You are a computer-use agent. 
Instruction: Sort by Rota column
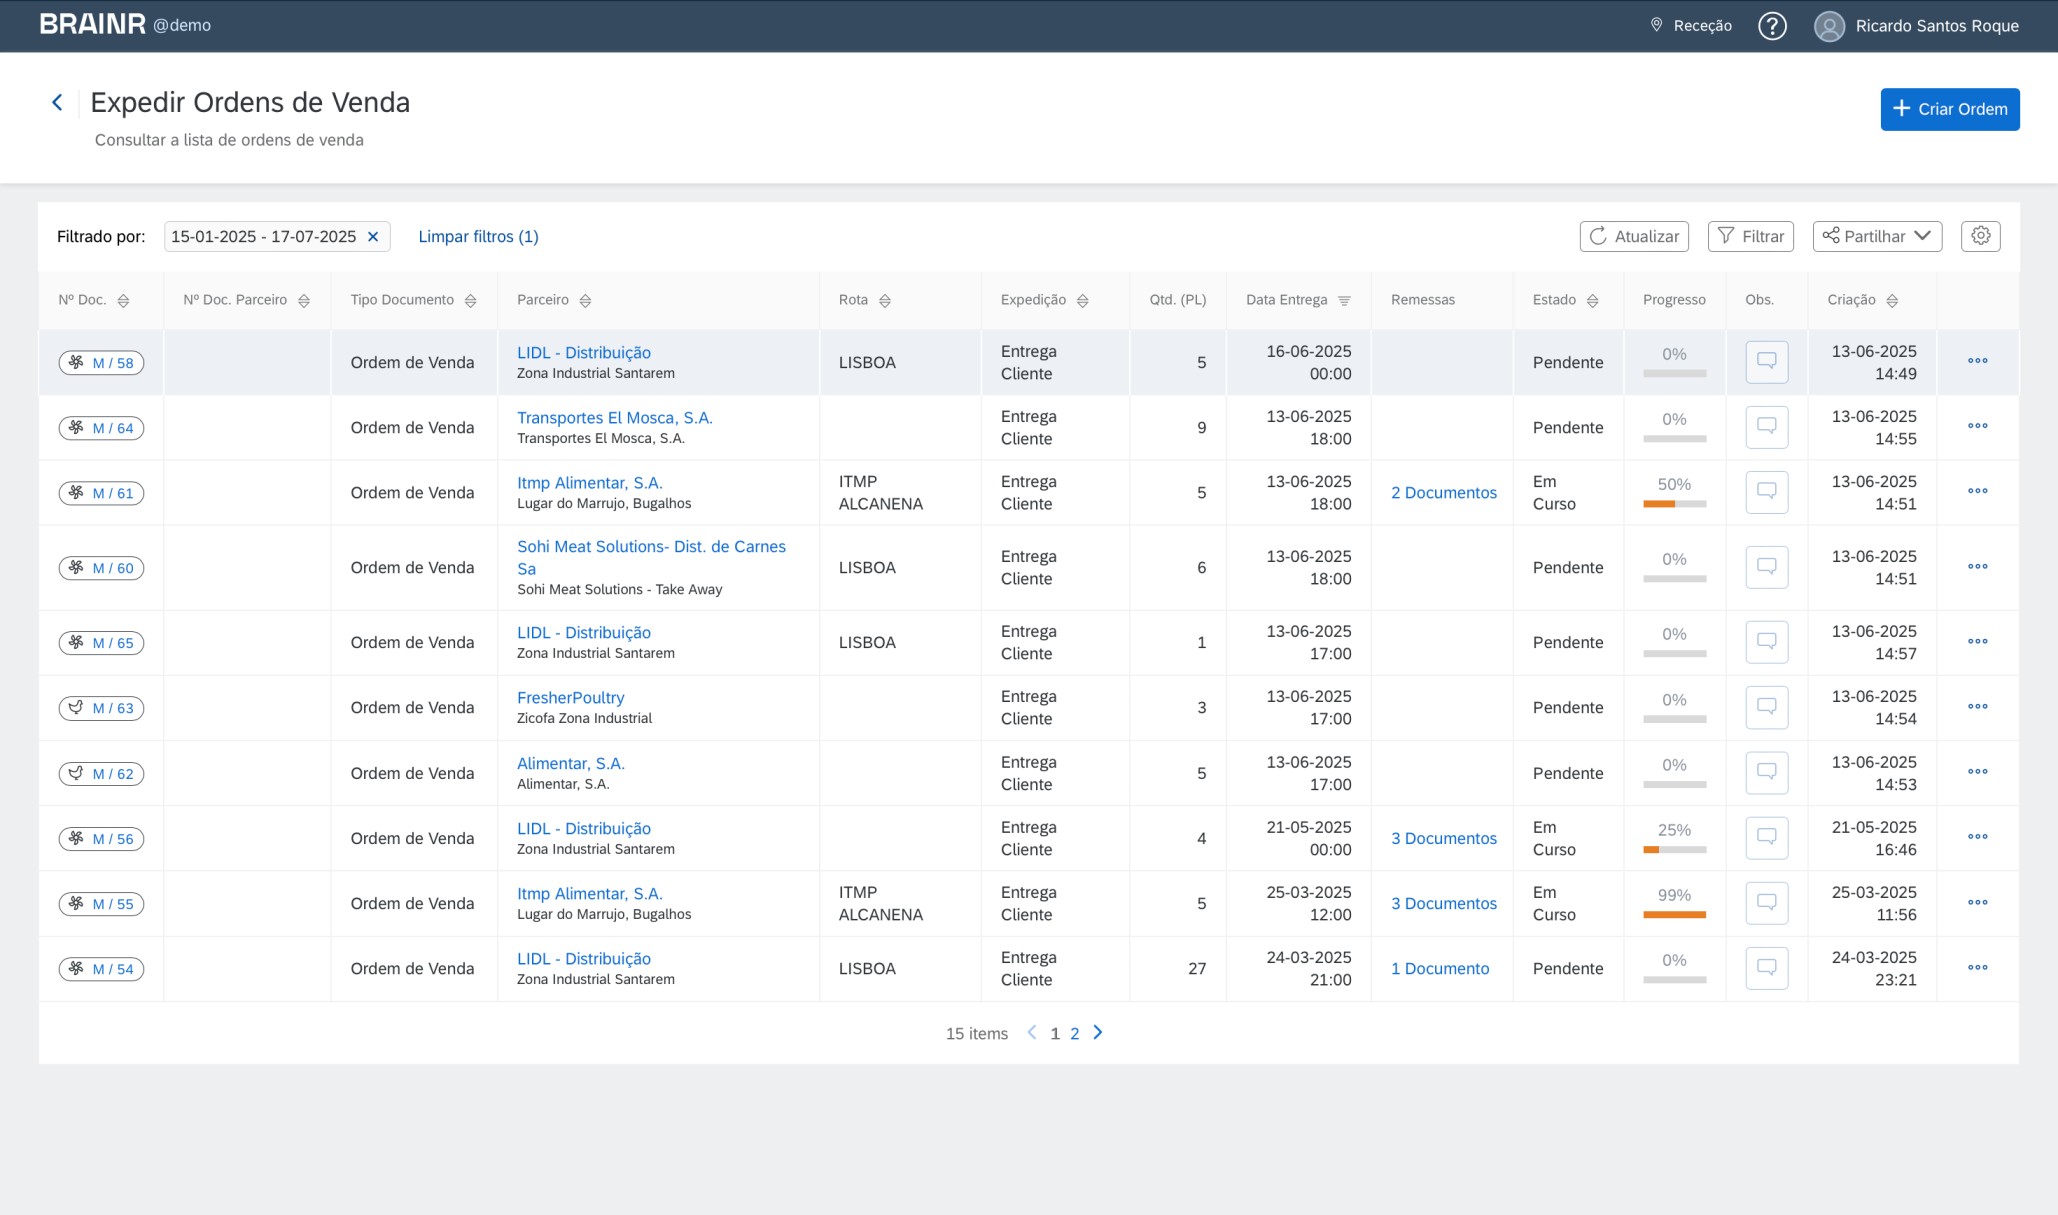[x=884, y=301]
